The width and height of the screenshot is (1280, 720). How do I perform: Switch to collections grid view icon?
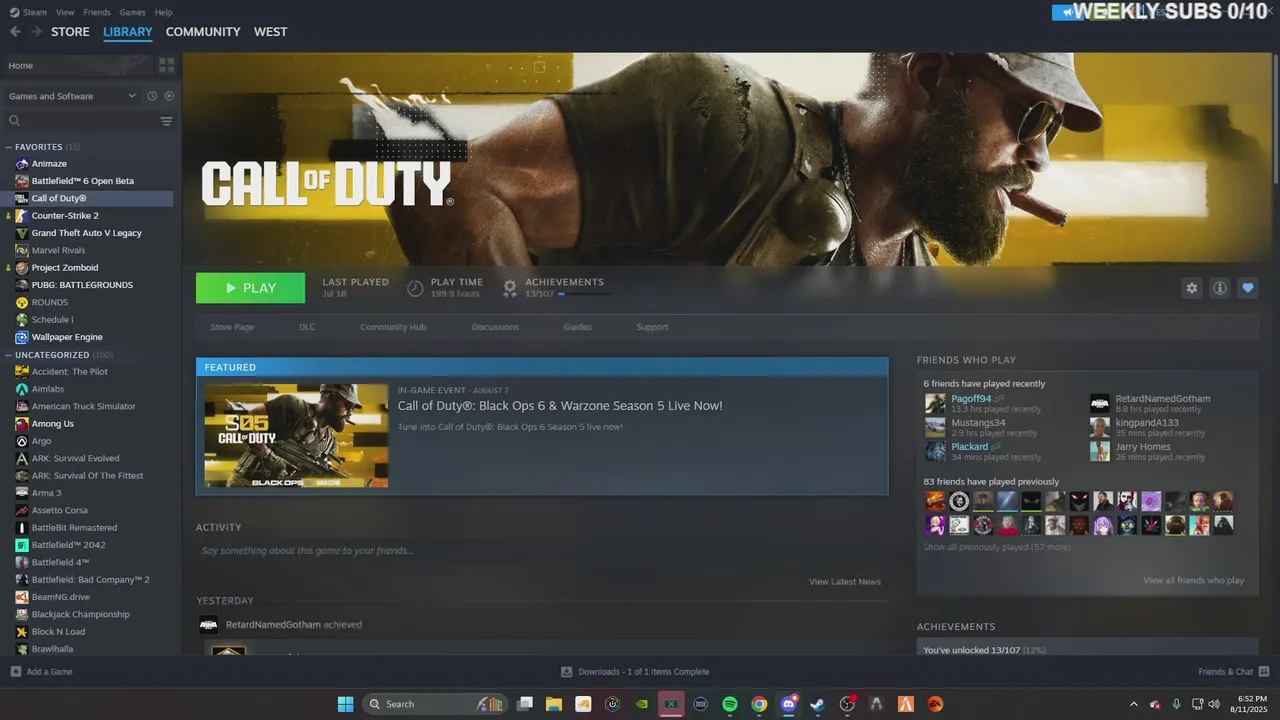tap(166, 65)
